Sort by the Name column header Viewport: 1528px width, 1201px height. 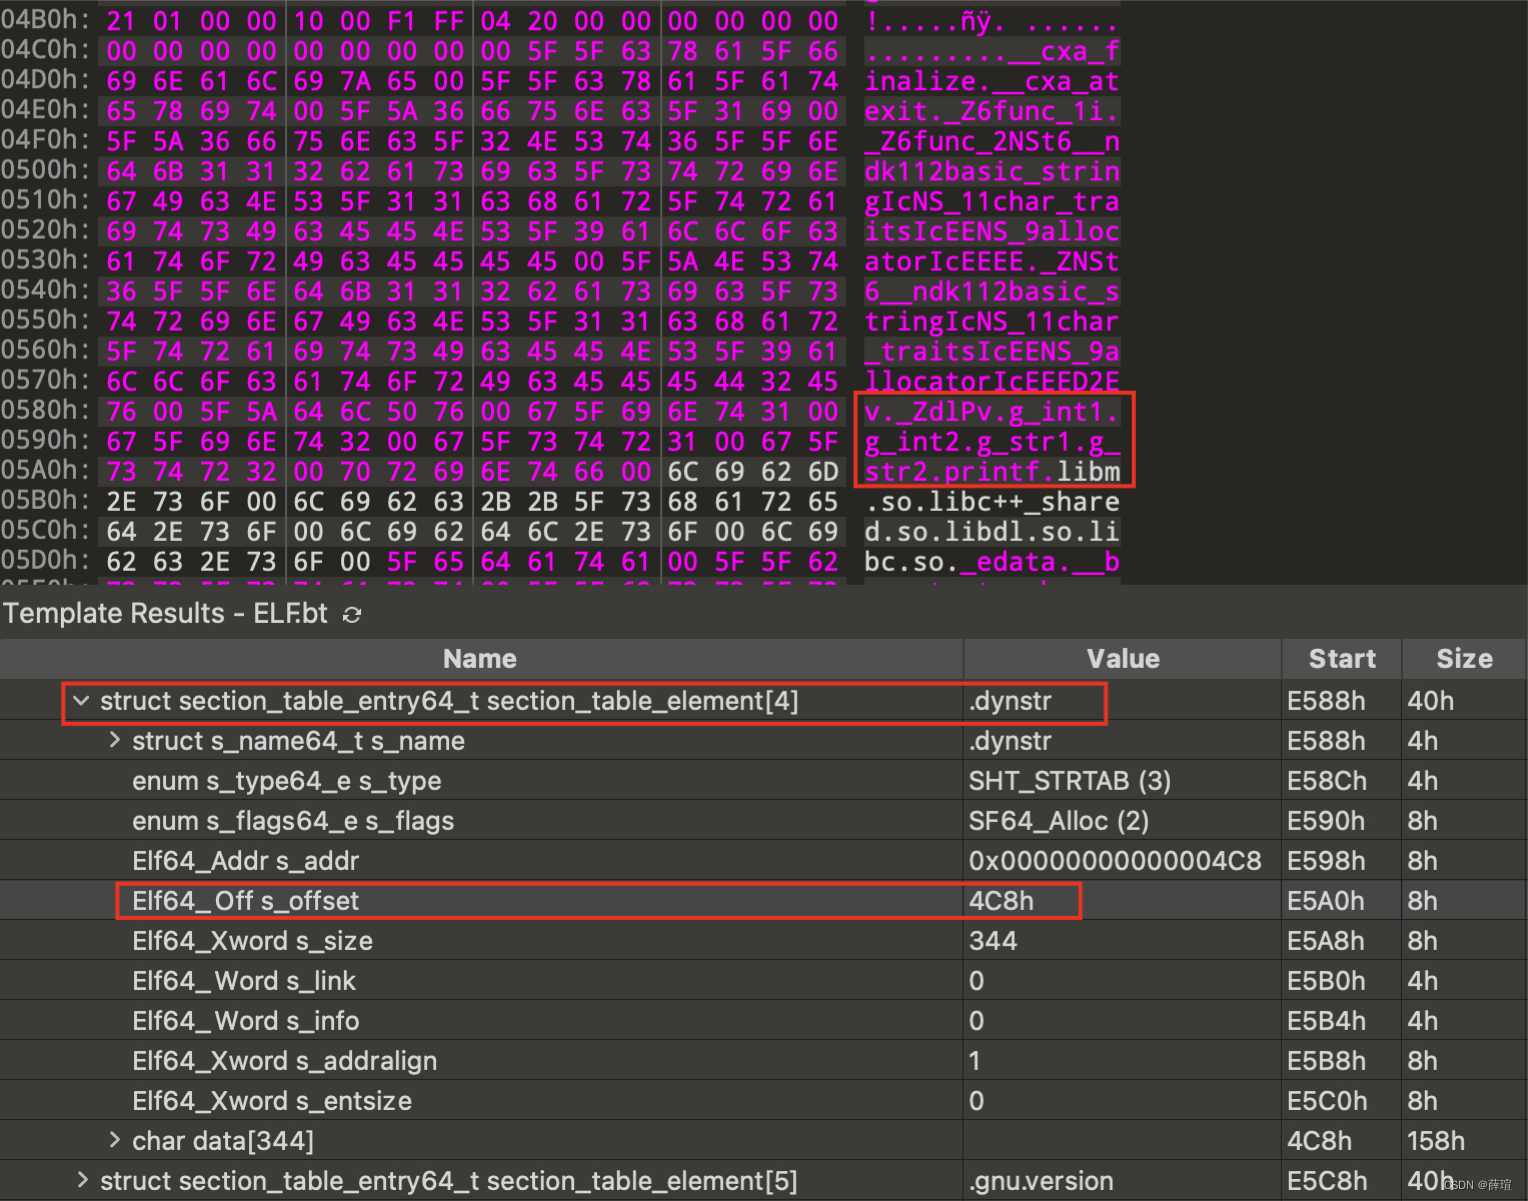coord(480,659)
